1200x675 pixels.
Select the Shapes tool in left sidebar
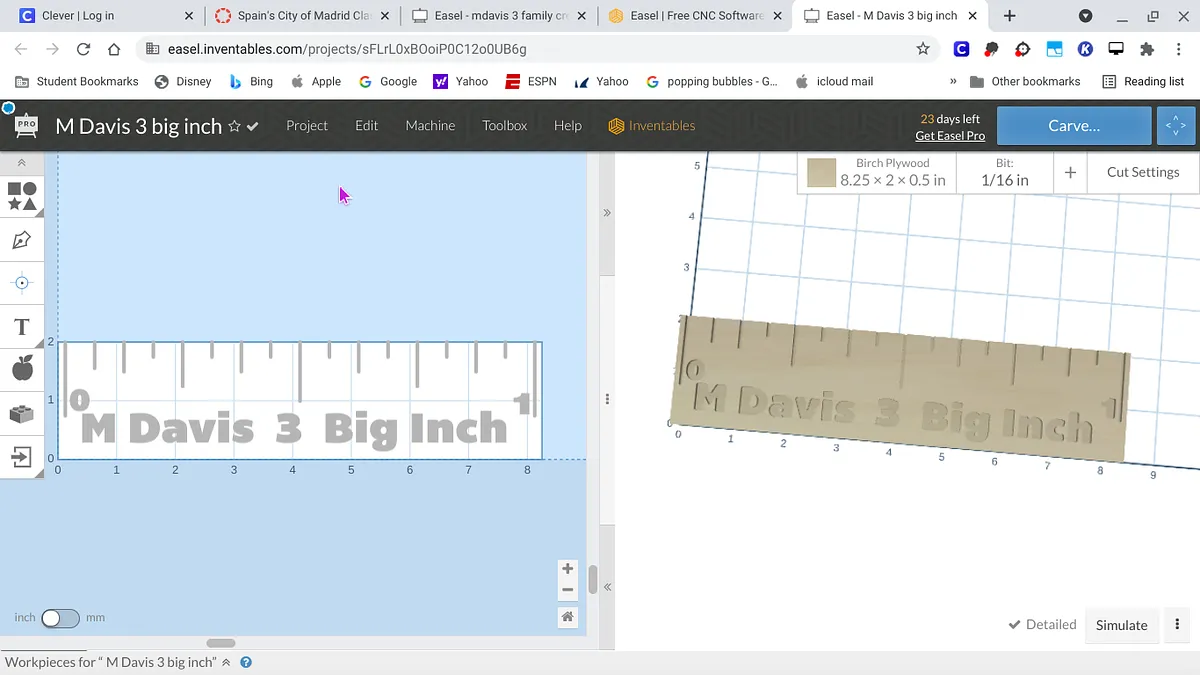pos(22,196)
